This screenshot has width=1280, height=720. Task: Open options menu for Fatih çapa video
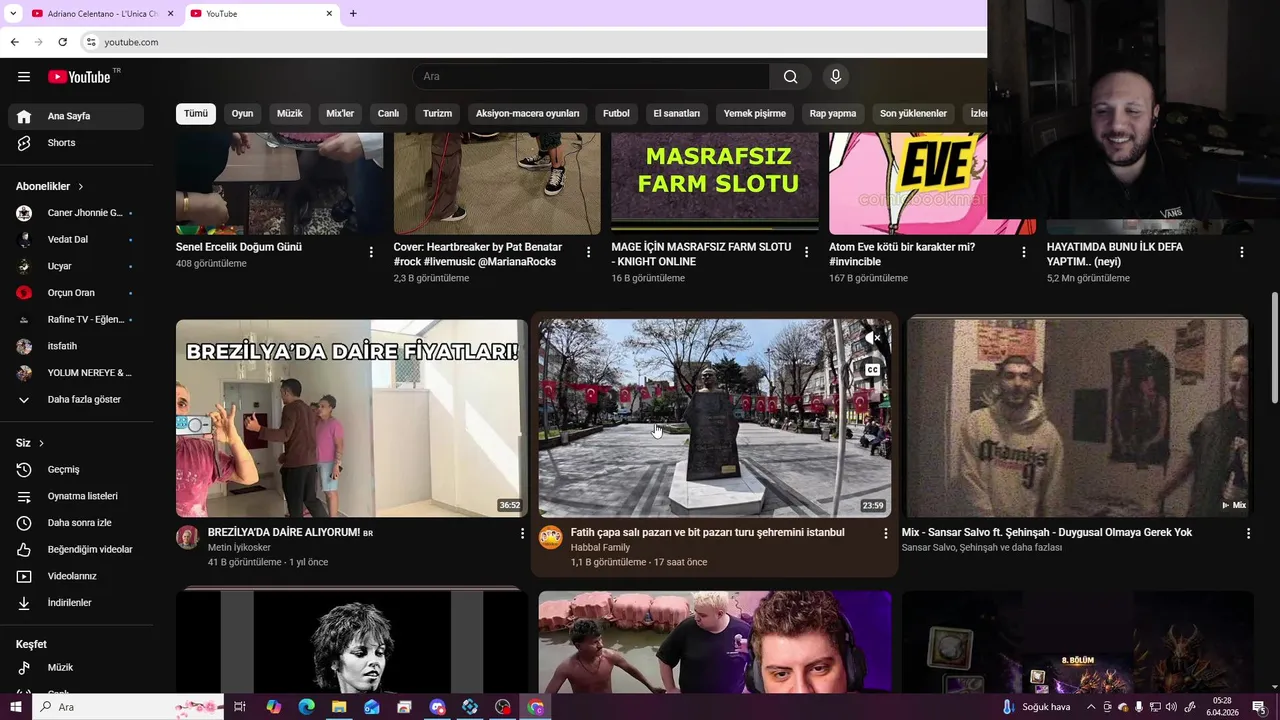click(x=885, y=534)
